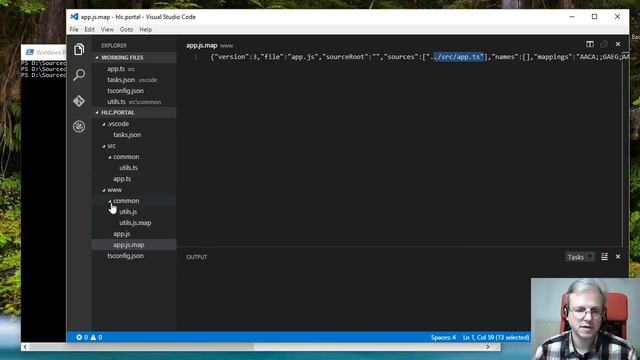The height and width of the screenshot is (360, 640).
Task: Open the File menu
Action: 74,29
